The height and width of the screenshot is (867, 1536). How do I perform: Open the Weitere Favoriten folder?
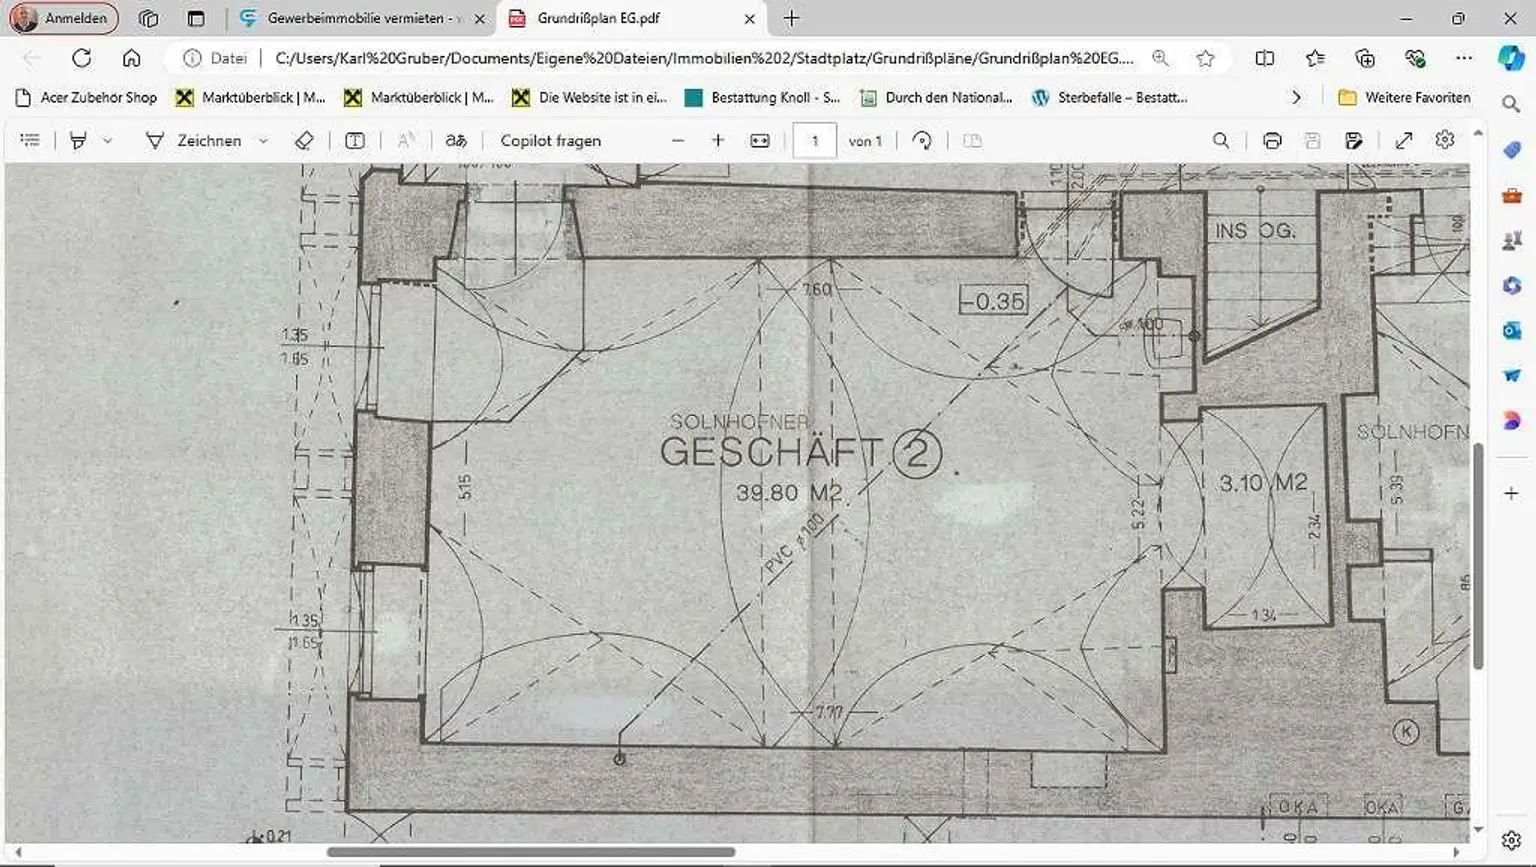(x=1405, y=97)
